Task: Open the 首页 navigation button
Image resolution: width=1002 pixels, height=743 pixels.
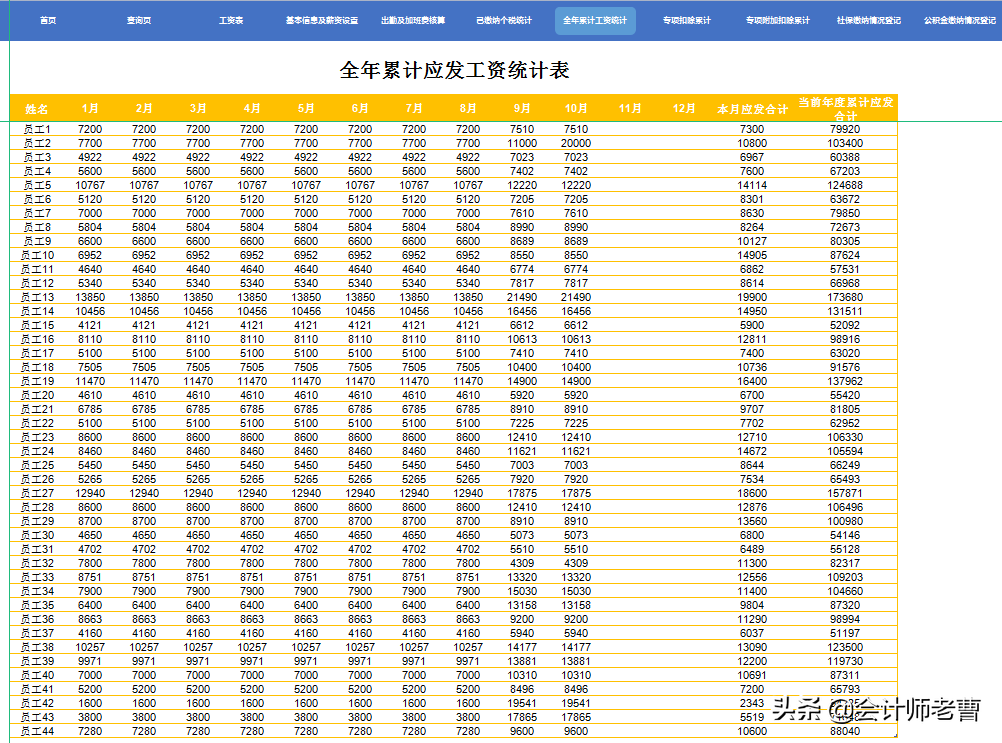Action: coord(46,20)
